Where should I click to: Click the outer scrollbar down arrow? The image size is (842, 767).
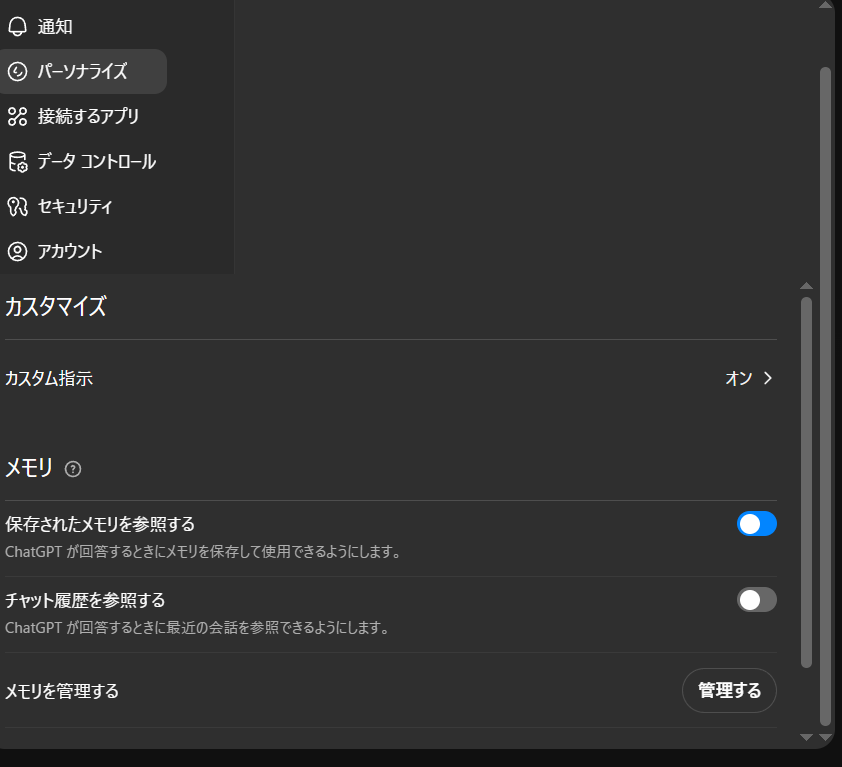point(825,737)
